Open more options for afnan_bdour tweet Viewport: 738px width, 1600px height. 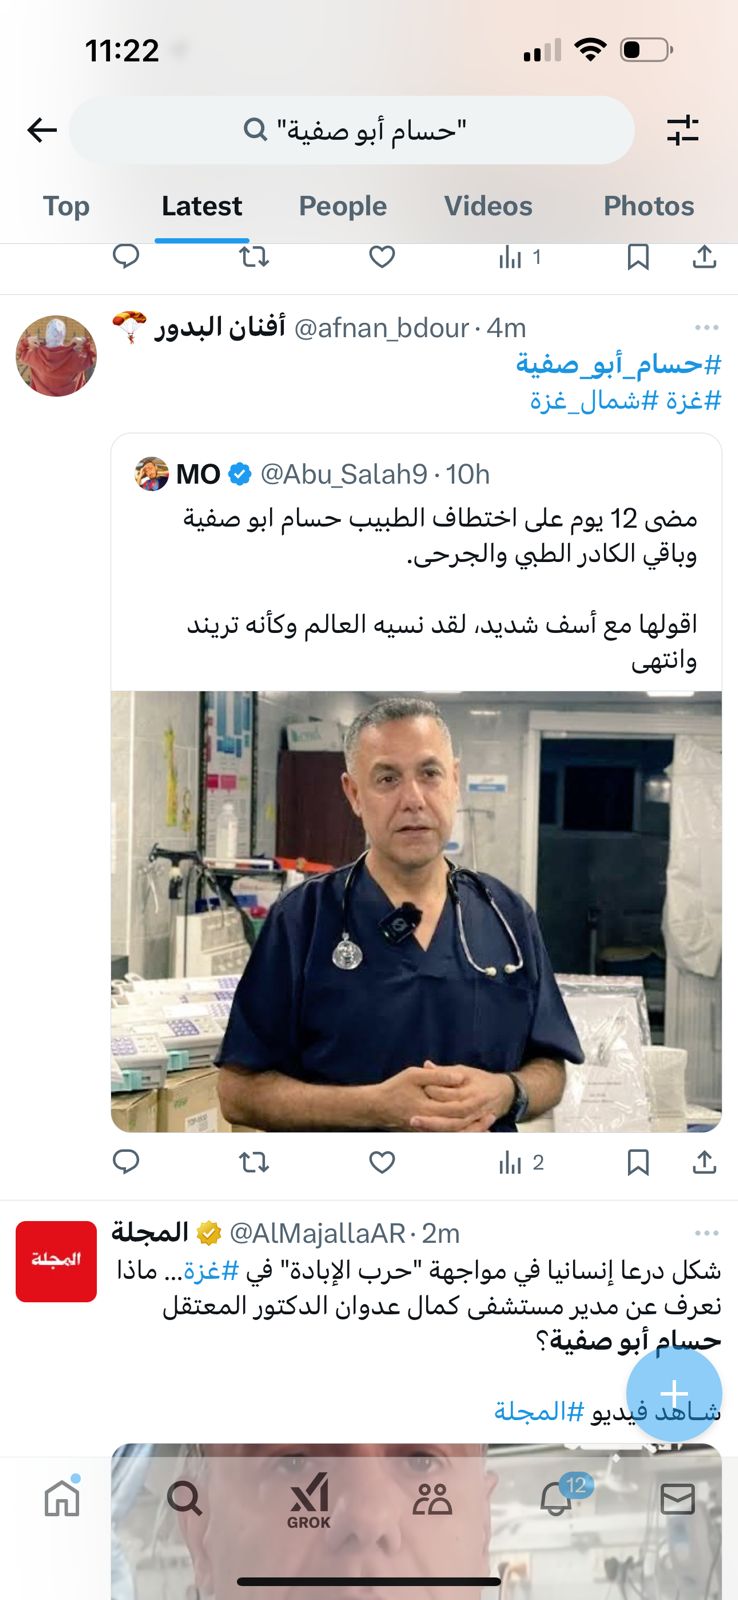(706, 328)
